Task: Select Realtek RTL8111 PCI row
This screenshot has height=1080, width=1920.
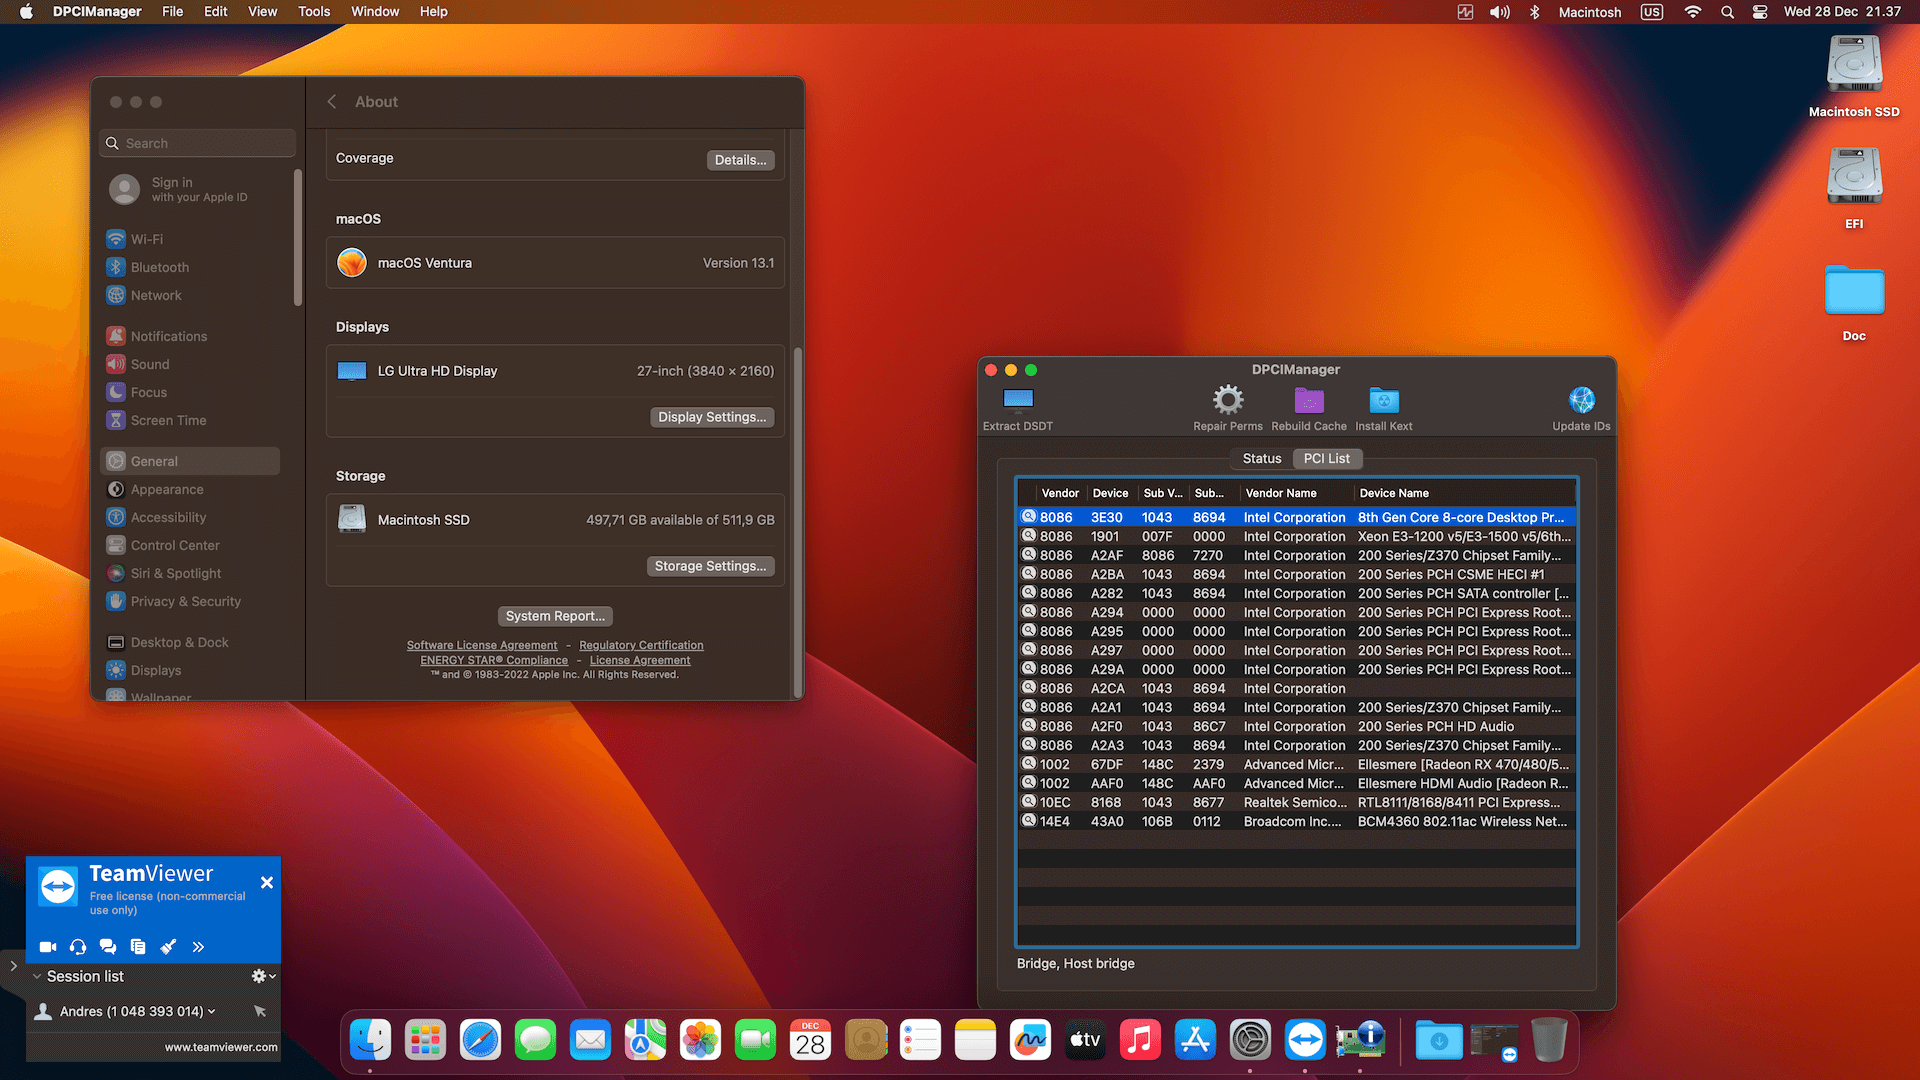Action: pyautogui.click(x=1296, y=802)
